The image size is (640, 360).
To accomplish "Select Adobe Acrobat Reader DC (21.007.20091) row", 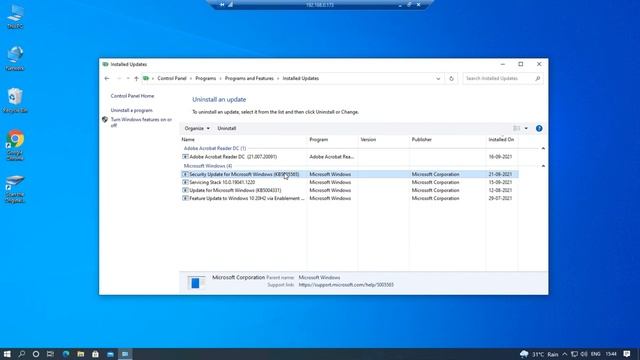I will click(349, 157).
